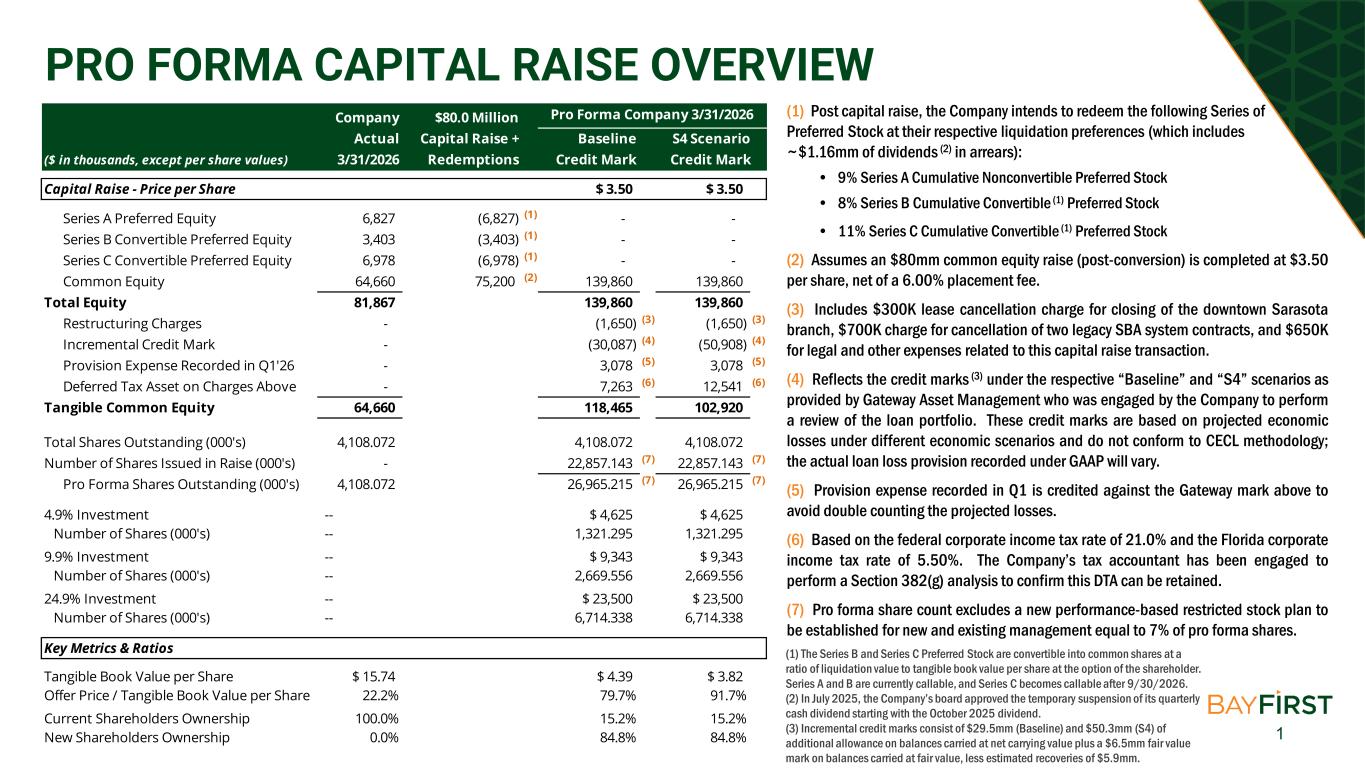Click the page number 1
1365x768 pixels.
1279,735
